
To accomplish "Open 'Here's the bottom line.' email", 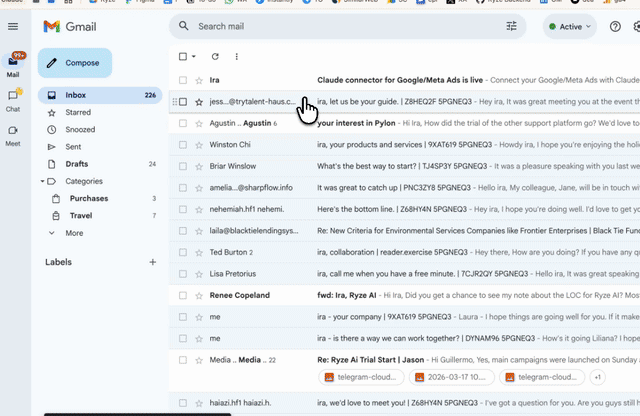I will pos(404,209).
